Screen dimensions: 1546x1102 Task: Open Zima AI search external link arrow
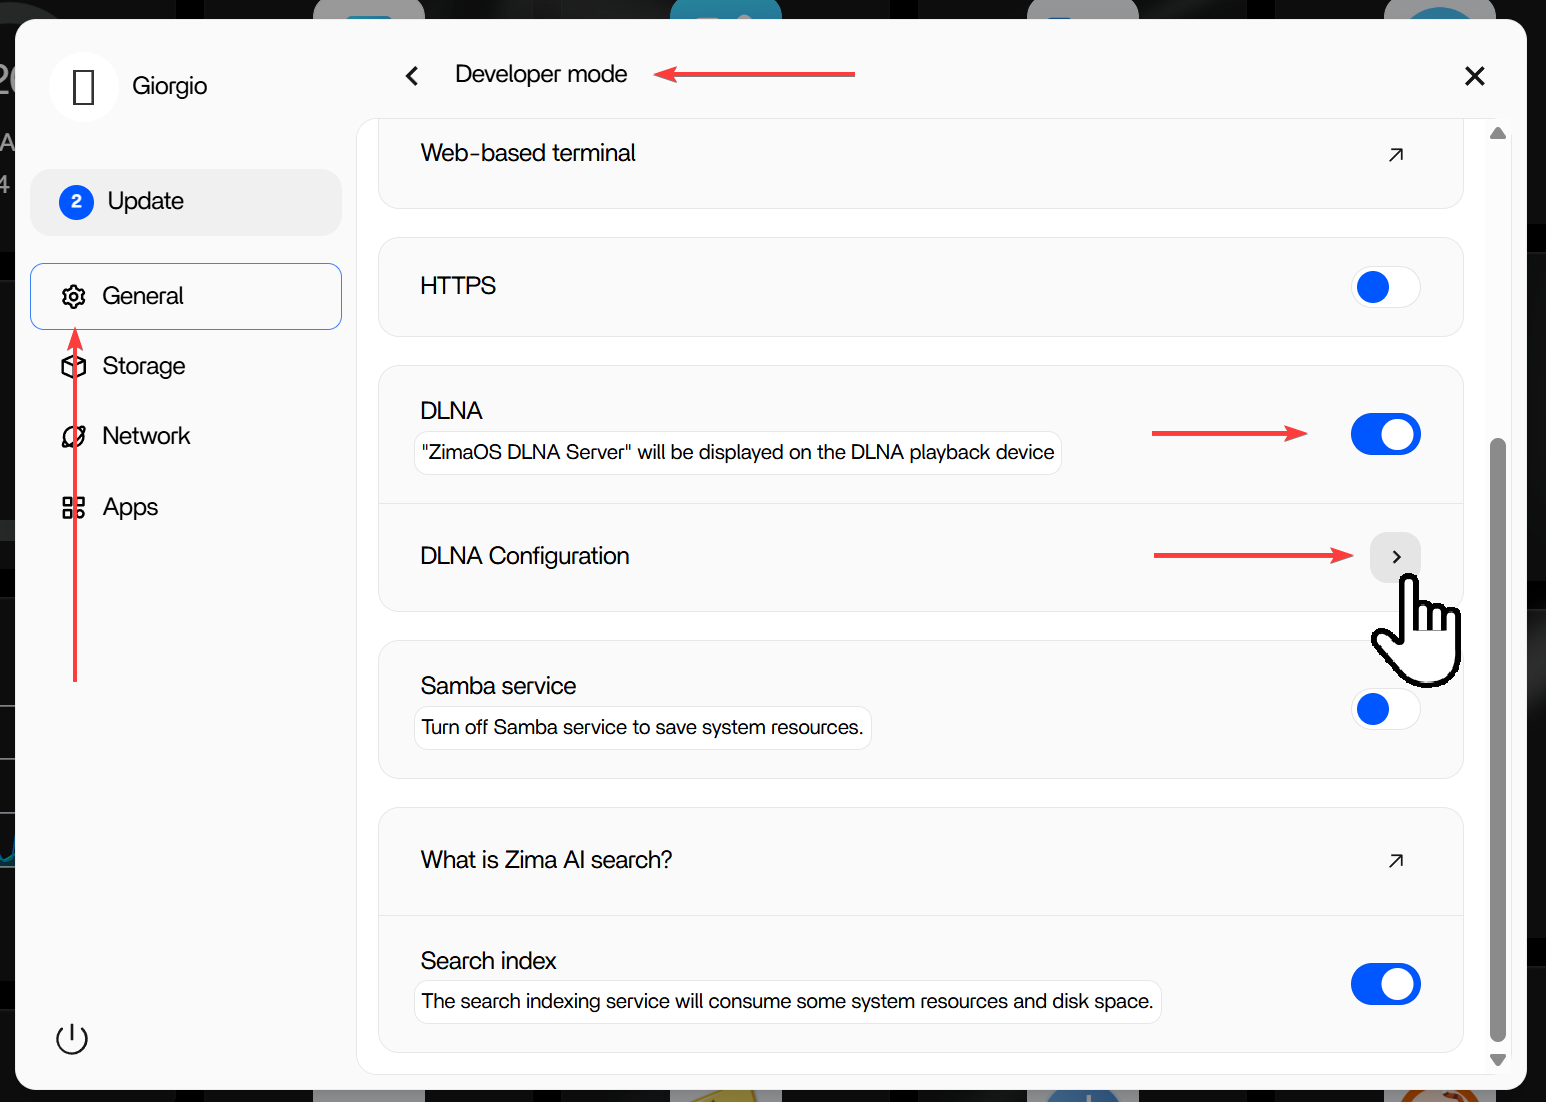pos(1396,860)
